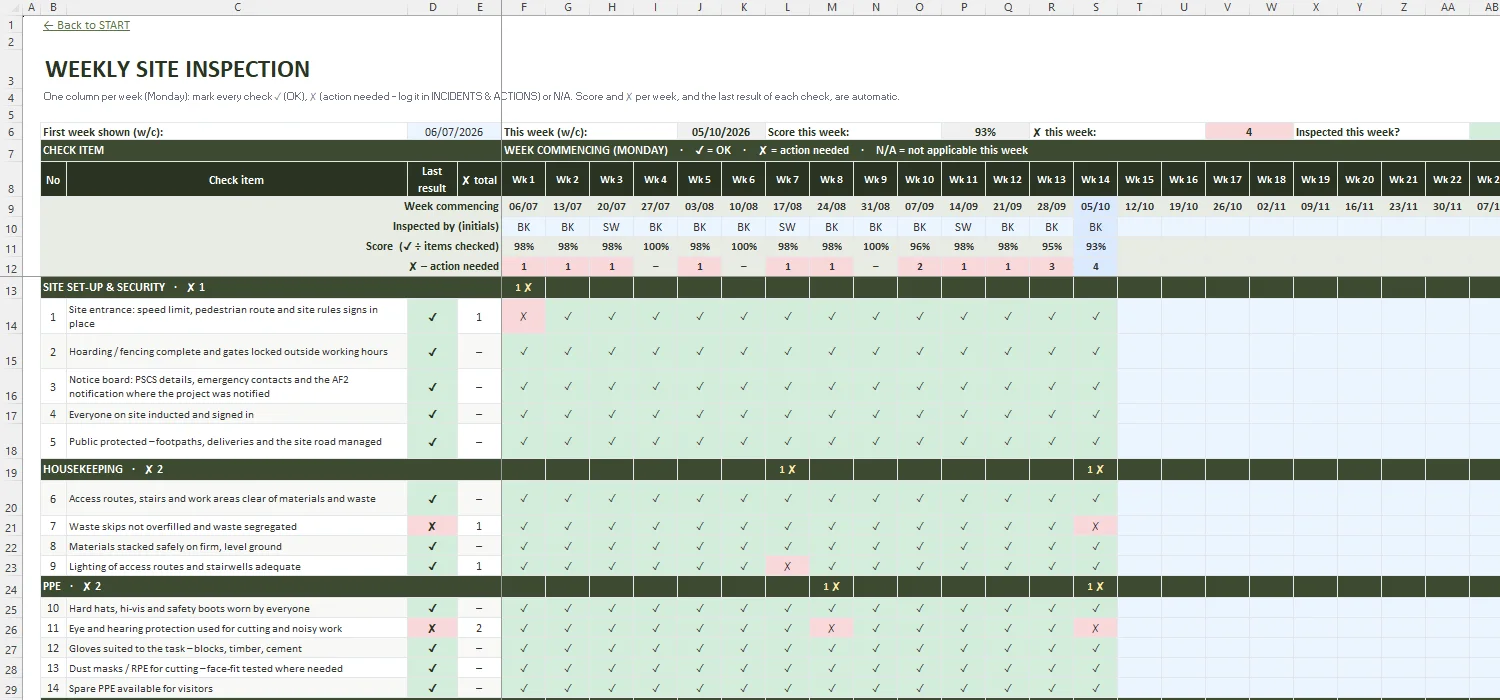Select check item 'Everyone on site inducted and signed in'

click(237, 414)
